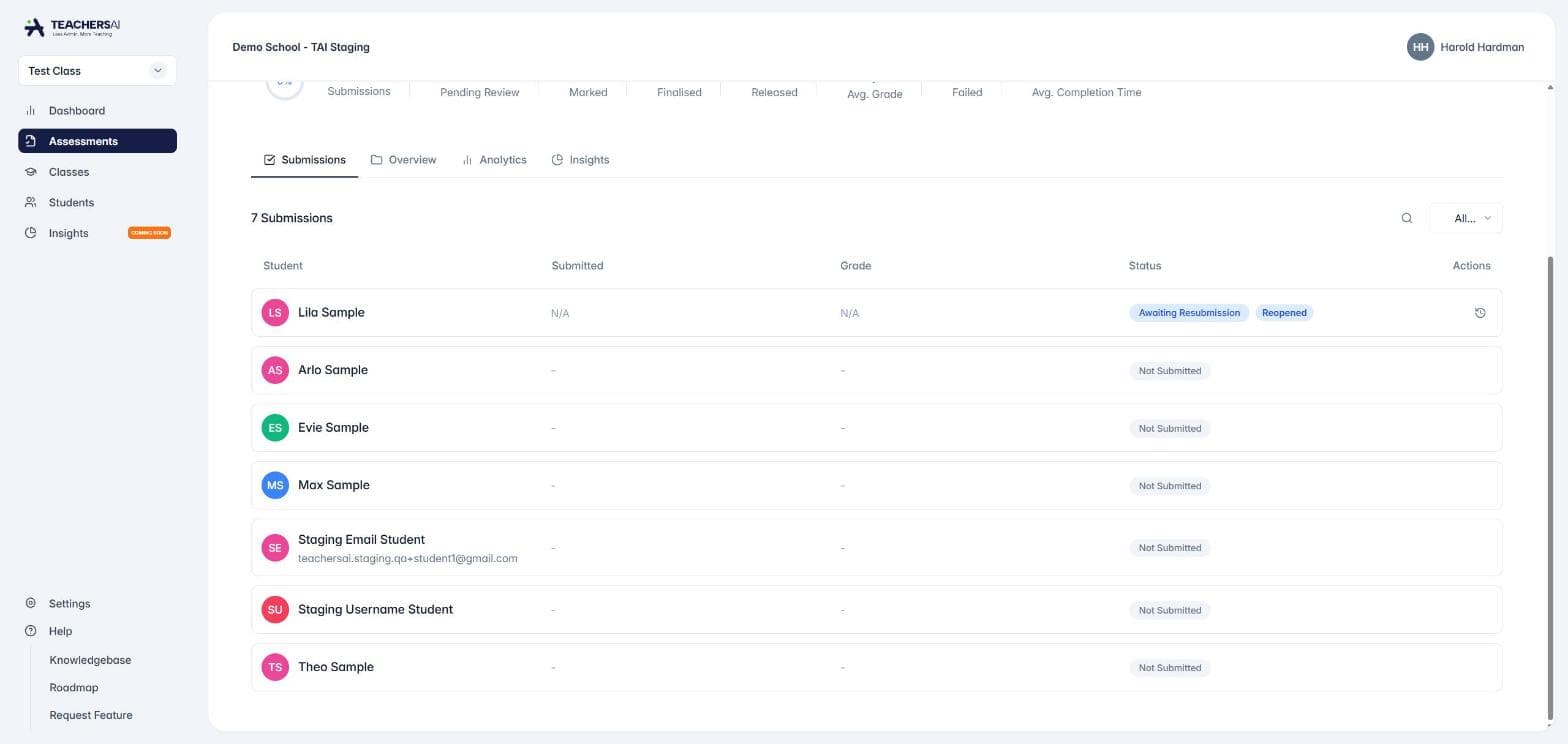
Task: Click the Reopened status badge
Action: pyautogui.click(x=1284, y=313)
